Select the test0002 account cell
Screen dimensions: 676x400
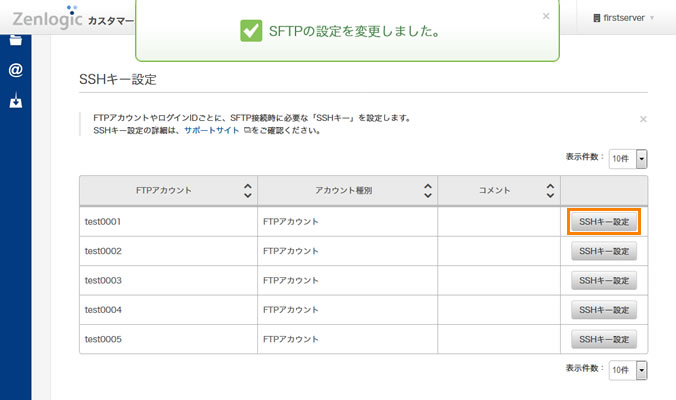(168, 251)
